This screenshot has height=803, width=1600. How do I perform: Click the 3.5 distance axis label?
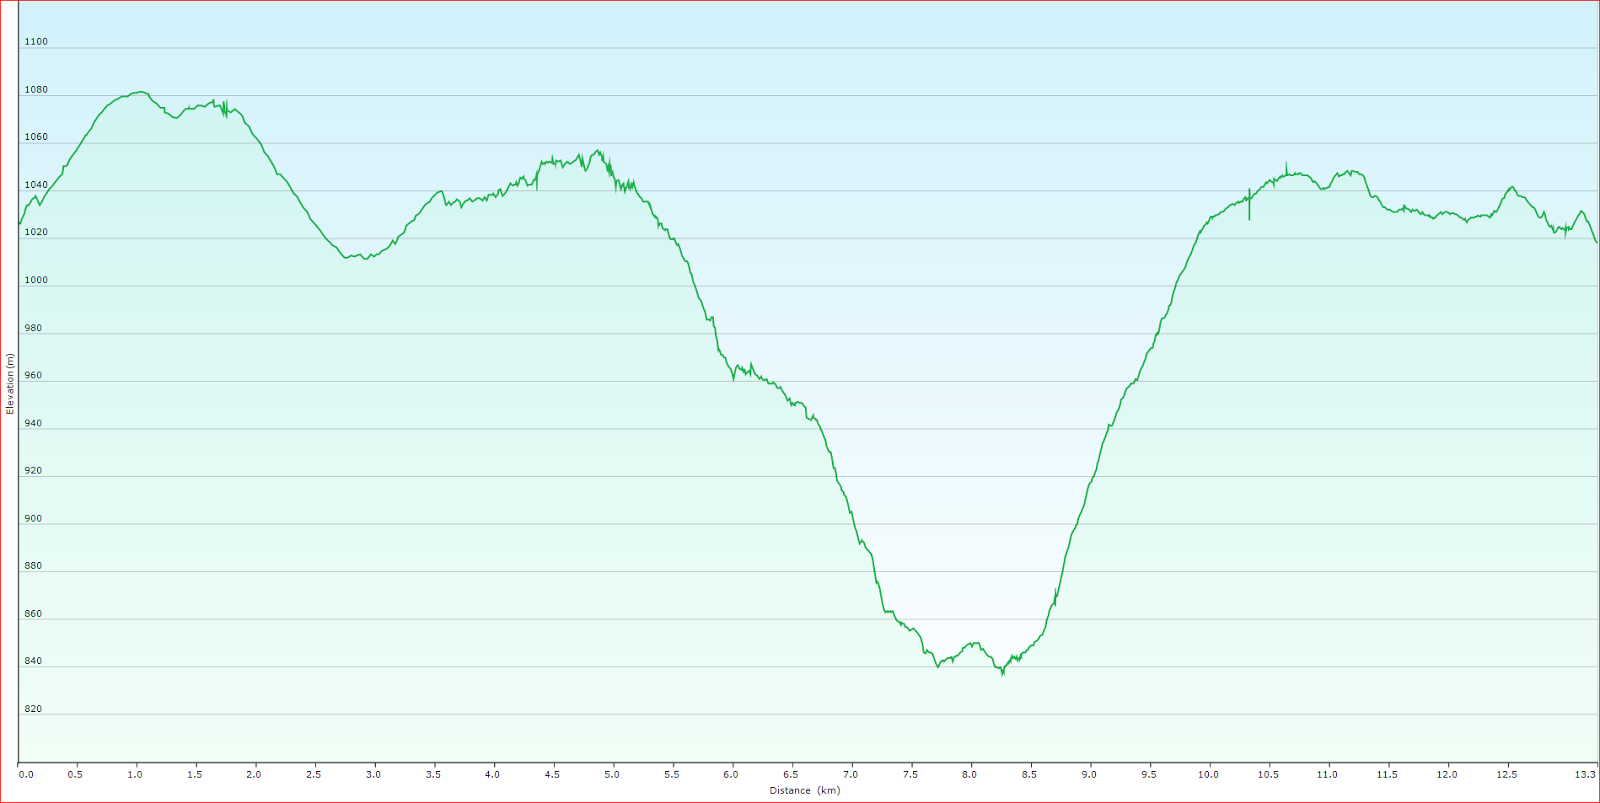[433, 775]
